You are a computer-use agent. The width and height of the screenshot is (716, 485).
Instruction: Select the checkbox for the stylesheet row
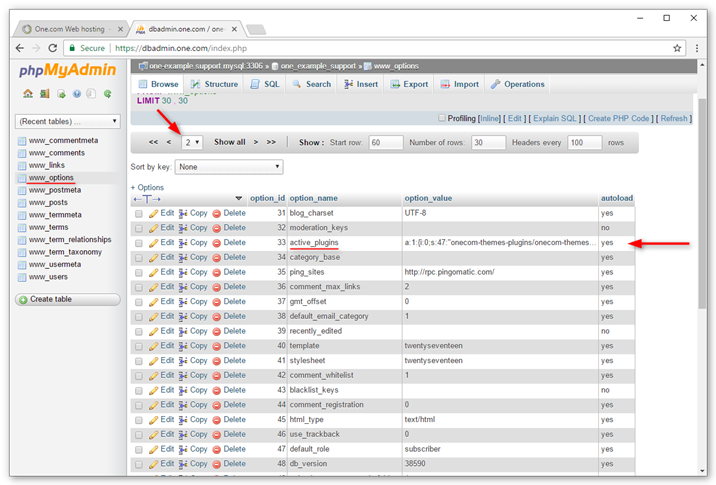[x=139, y=361]
